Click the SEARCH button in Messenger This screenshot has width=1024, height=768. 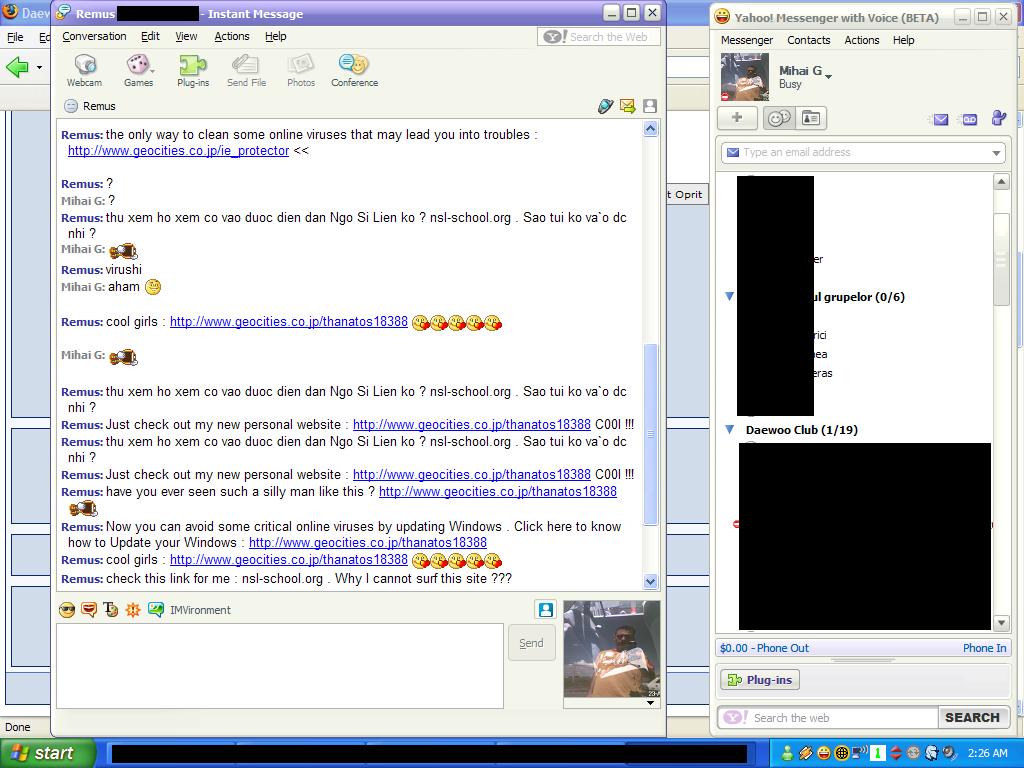(972, 718)
